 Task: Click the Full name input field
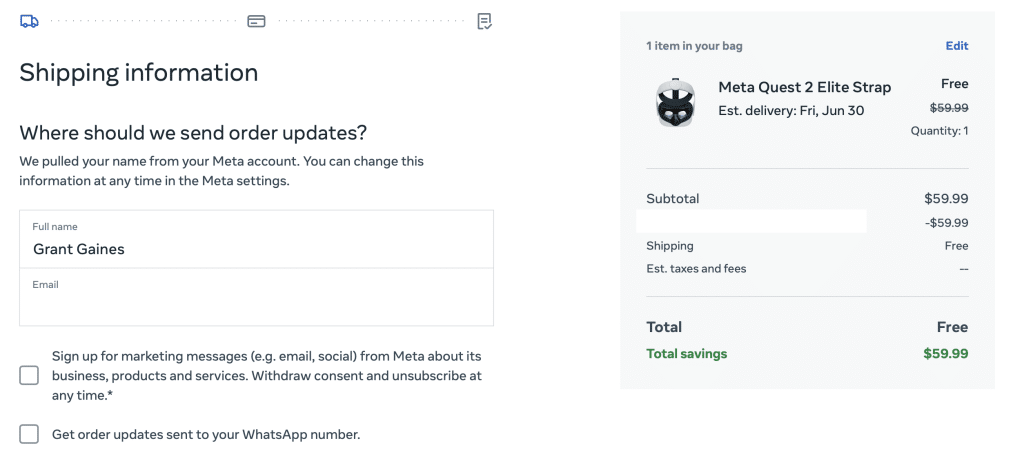pyautogui.click(x=257, y=239)
